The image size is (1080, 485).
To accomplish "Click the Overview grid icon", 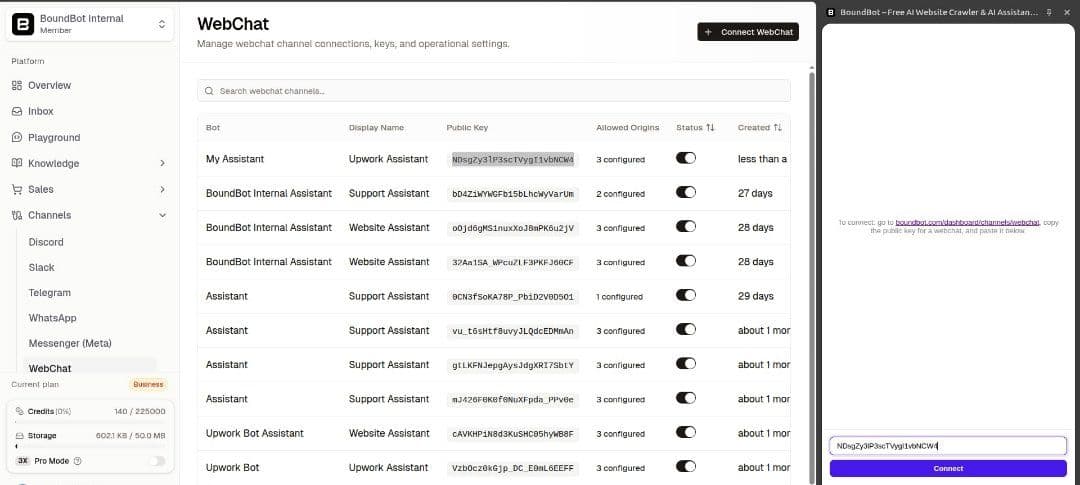I will pyautogui.click(x=17, y=85).
